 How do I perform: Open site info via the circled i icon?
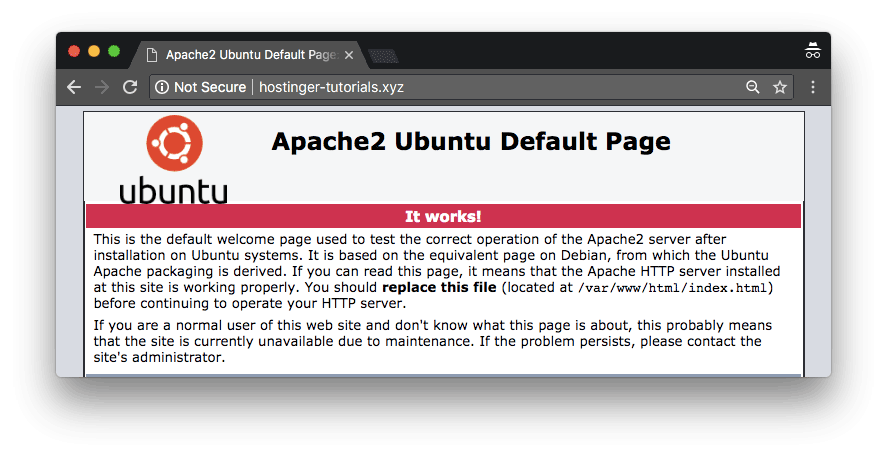click(162, 88)
